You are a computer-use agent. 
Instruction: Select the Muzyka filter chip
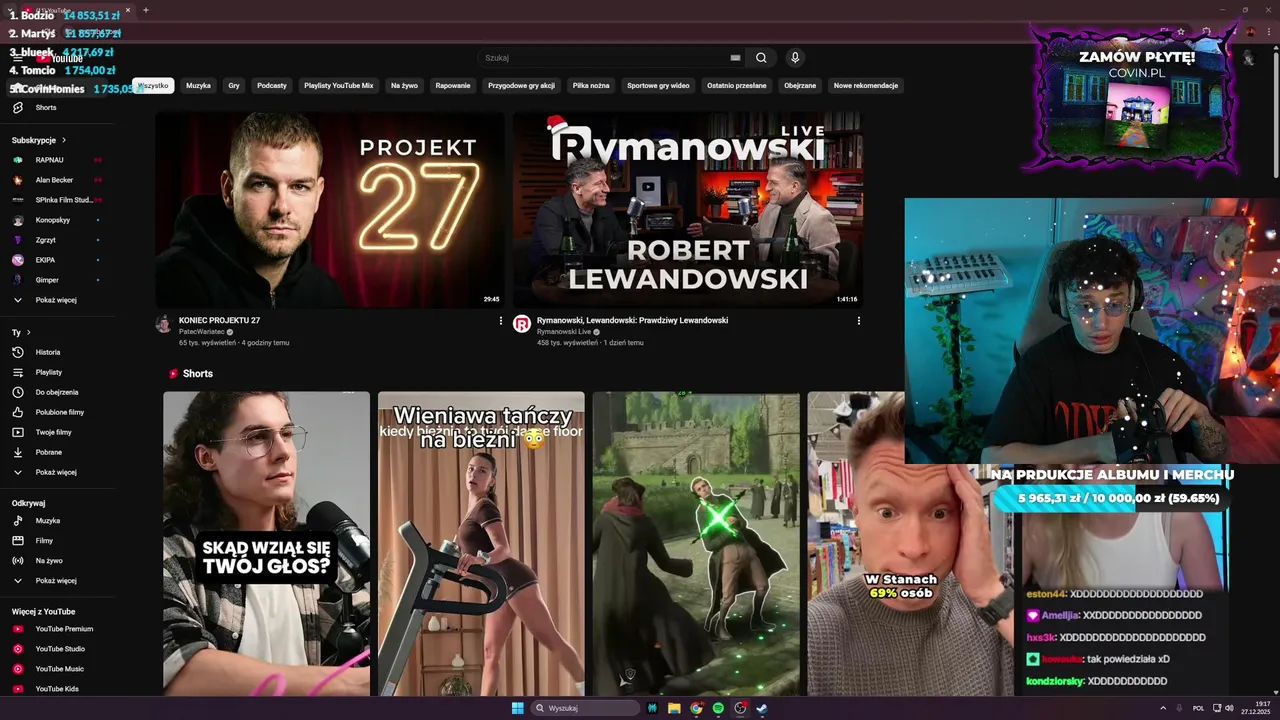point(198,86)
